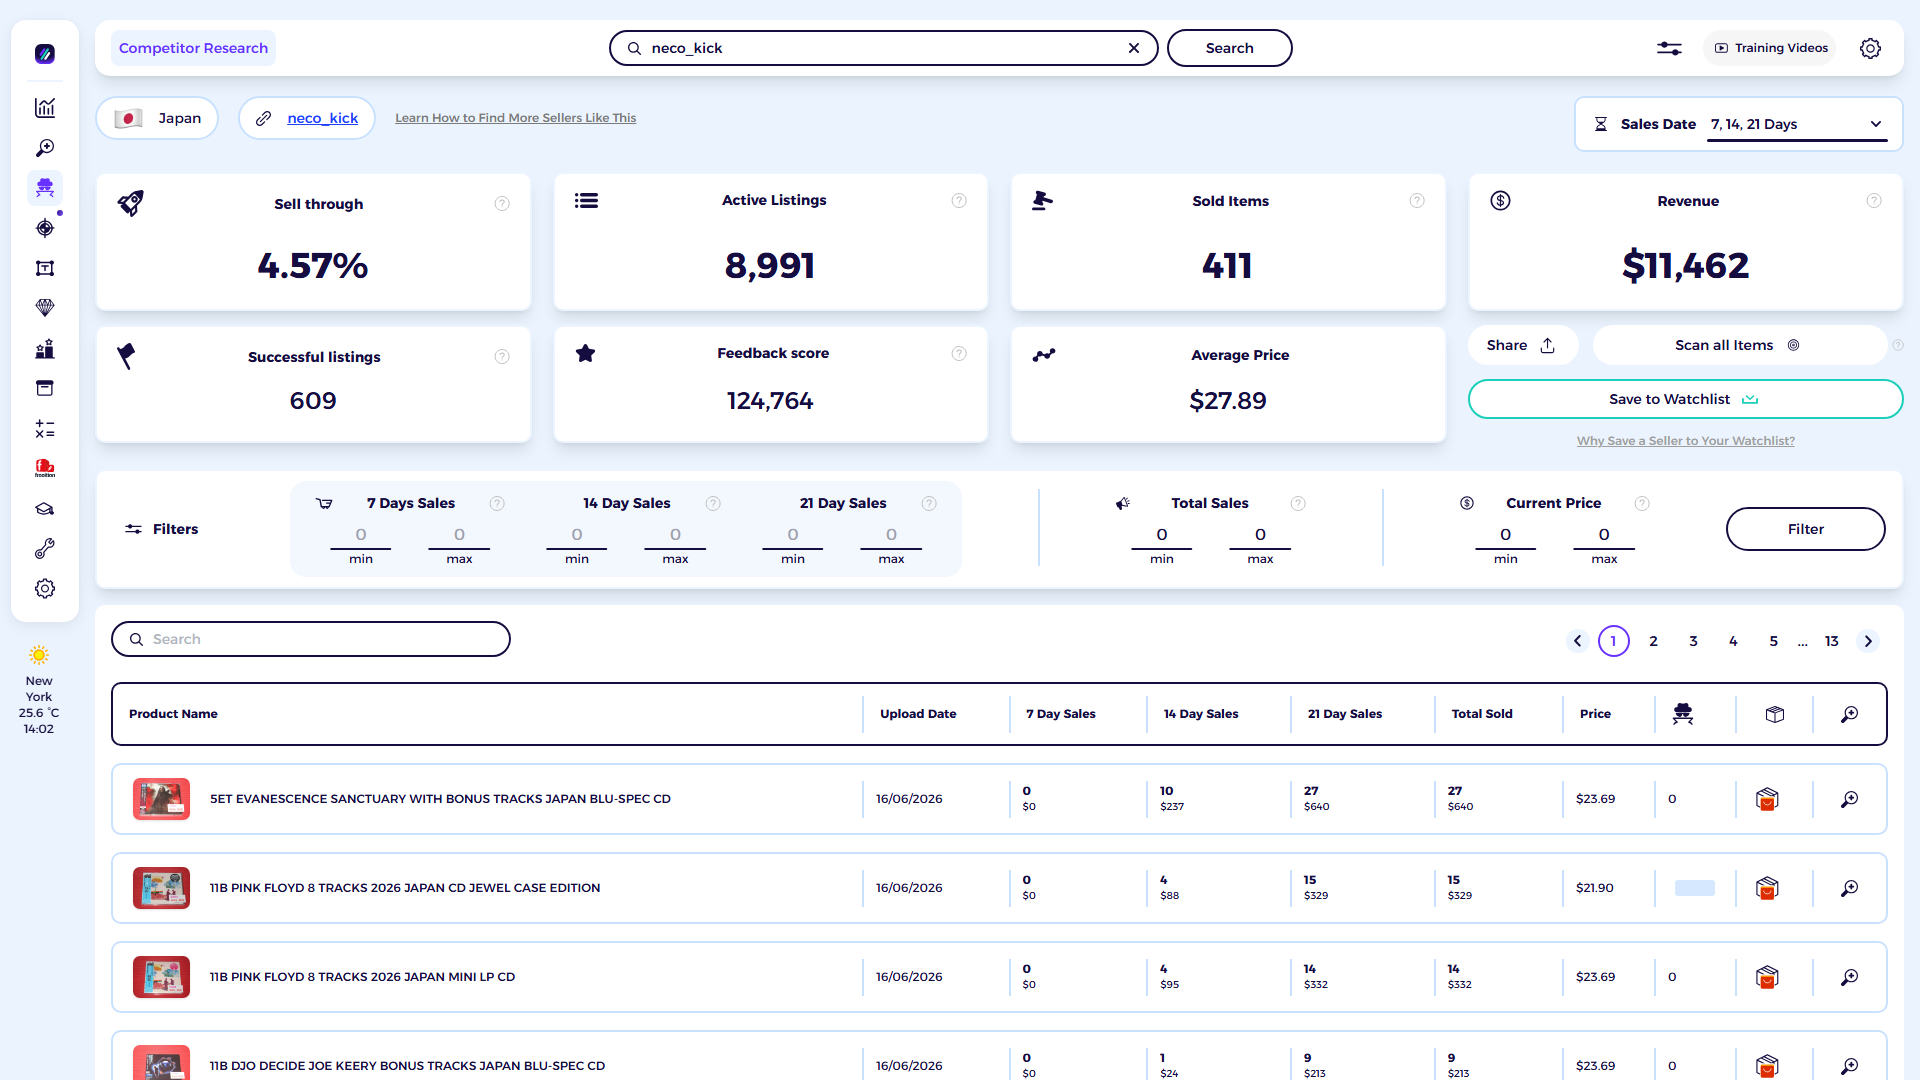Click the Feedback score help icon
Viewport: 1920px width, 1080px height.
point(959,353)
